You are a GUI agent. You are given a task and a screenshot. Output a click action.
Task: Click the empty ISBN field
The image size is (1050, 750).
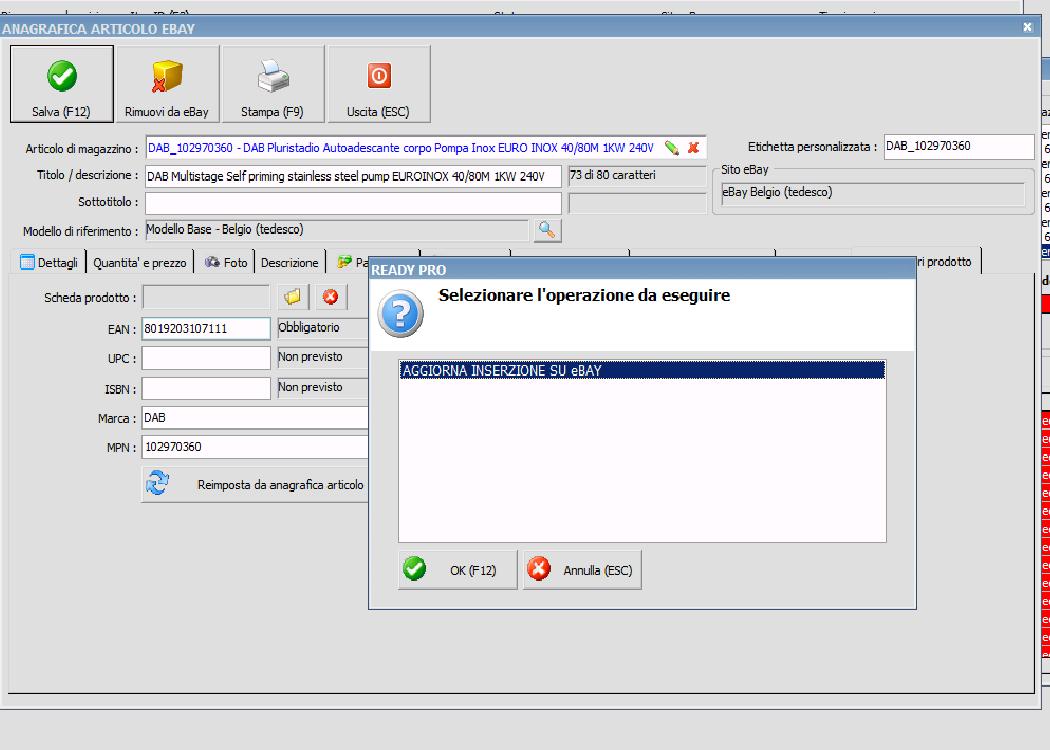pyautogui.click(x=206, y=388)
